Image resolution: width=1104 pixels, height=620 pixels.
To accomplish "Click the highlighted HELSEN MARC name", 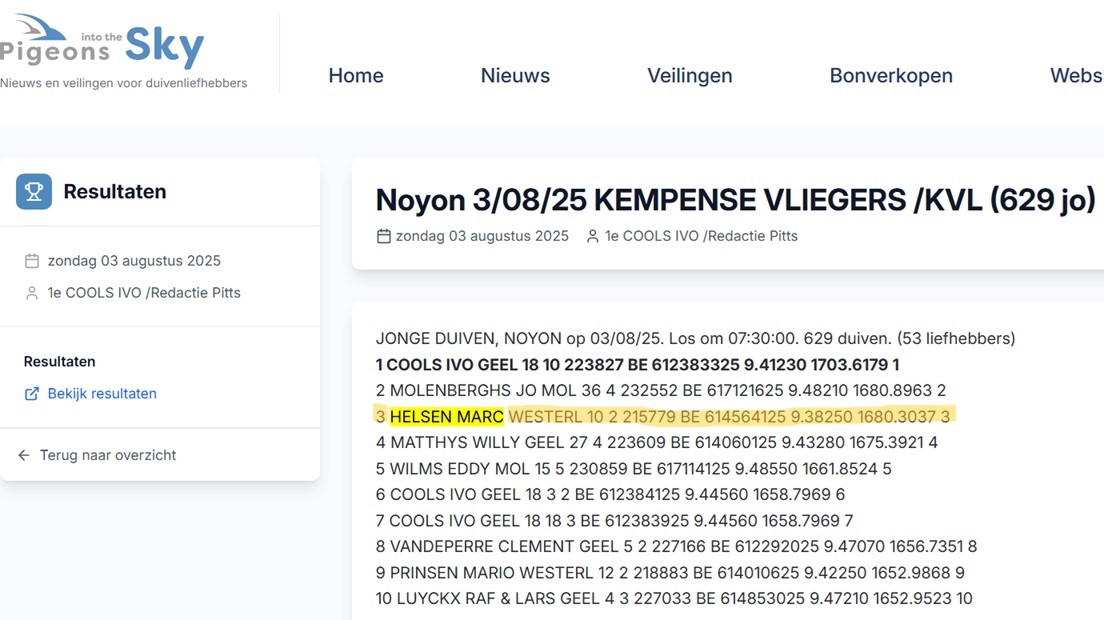I will coord(446,416).
